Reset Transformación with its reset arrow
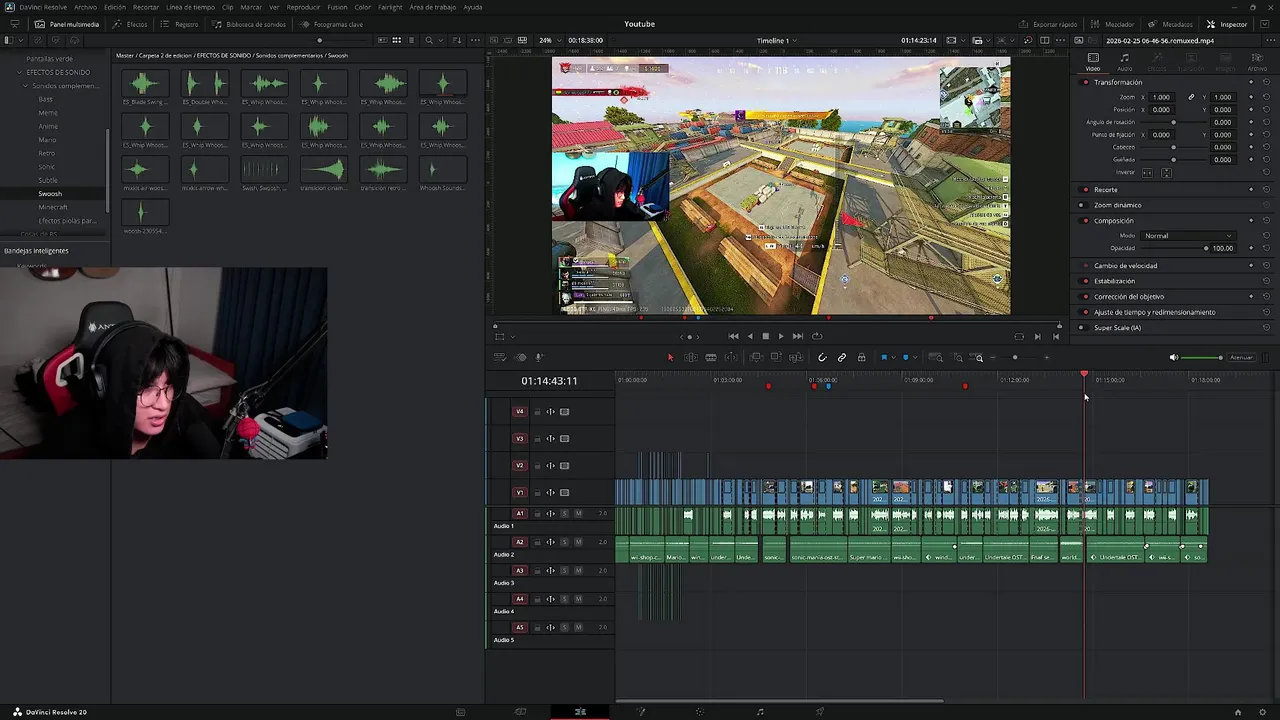 [x=1266, y=82]
